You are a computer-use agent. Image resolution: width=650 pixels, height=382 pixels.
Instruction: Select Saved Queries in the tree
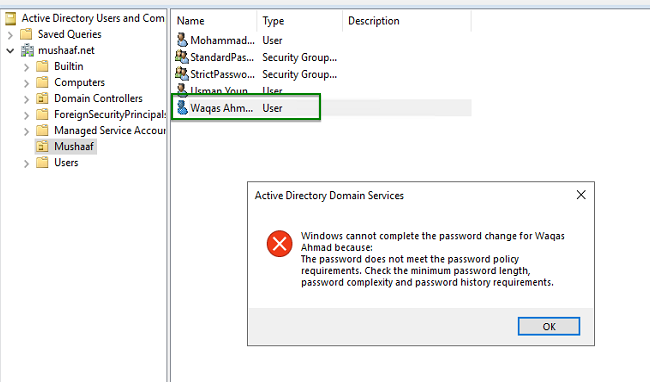point(70,34)
